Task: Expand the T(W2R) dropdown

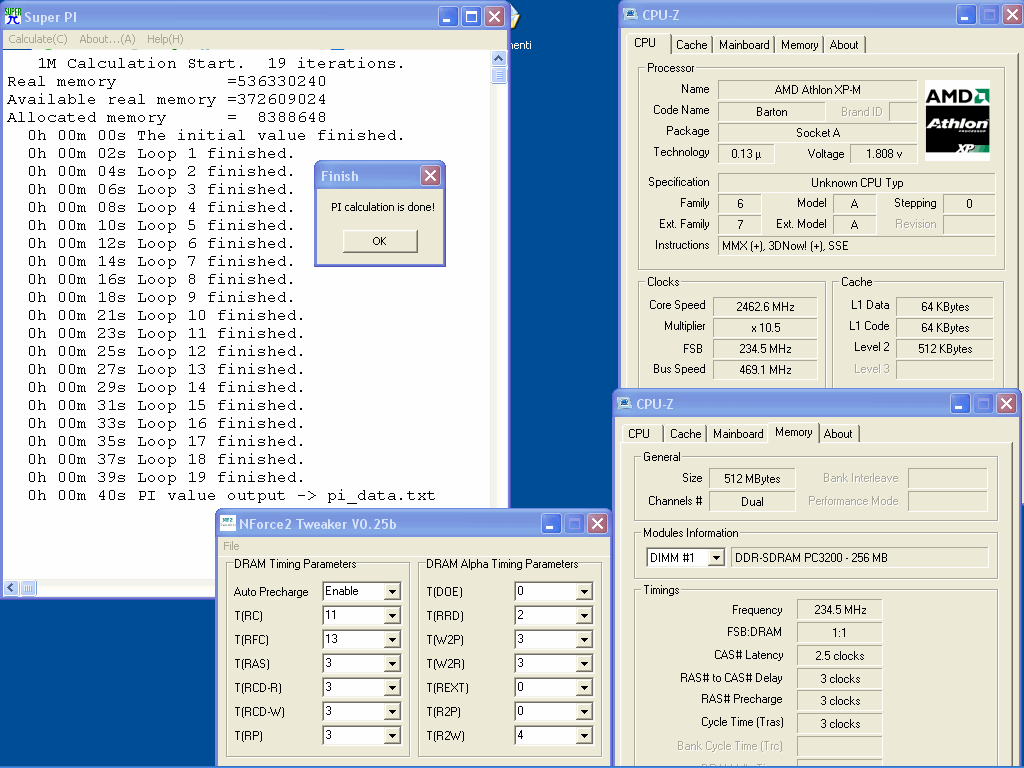Action: tap(584, 664)
